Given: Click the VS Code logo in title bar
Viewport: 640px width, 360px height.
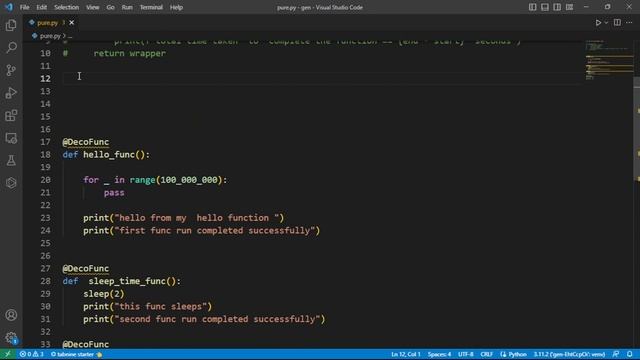Looking at the screenshot, I should pos(9,7).
